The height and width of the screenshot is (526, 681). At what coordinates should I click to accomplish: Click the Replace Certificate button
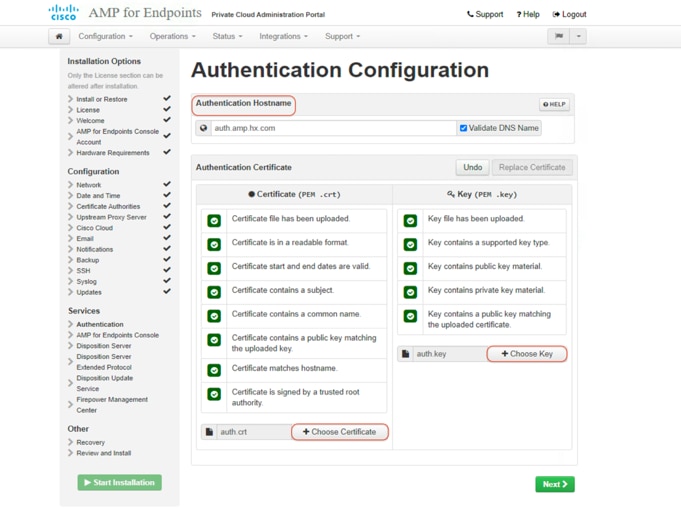tap(532, 167)
